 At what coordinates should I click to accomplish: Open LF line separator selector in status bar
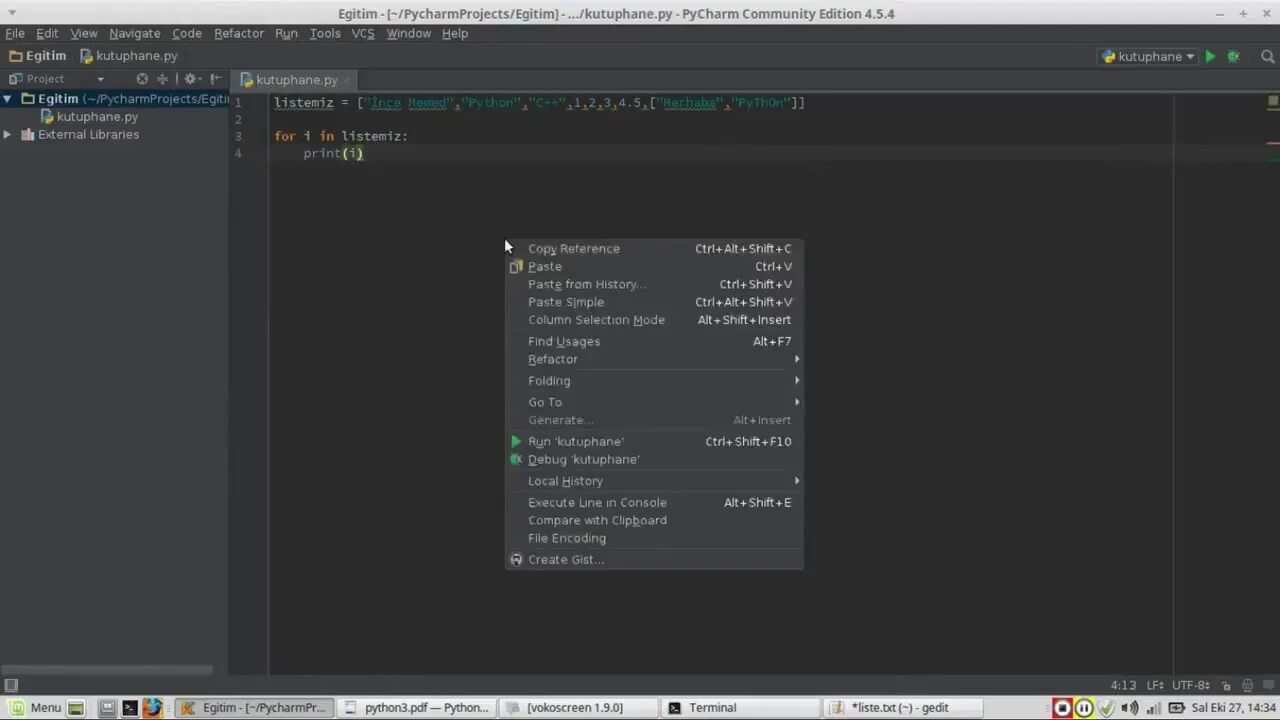[x=1157, y=685]
